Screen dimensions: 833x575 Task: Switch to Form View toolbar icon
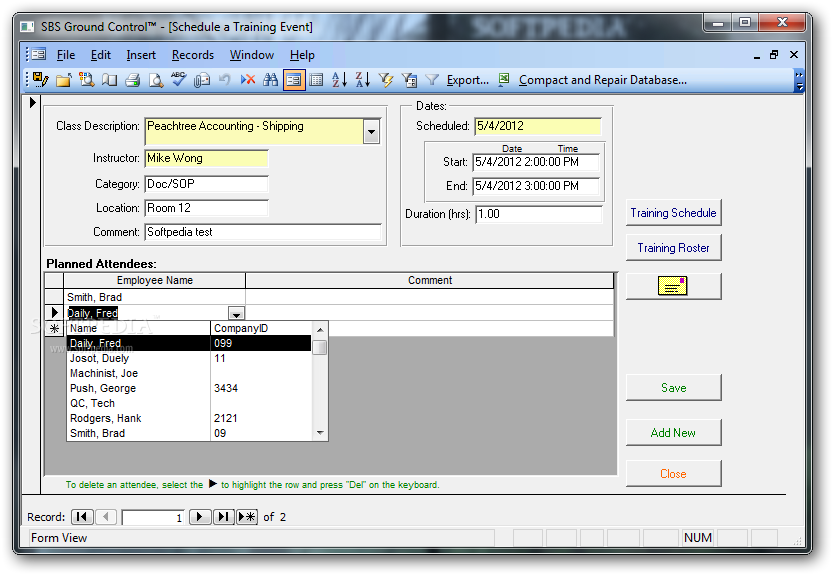294,80
